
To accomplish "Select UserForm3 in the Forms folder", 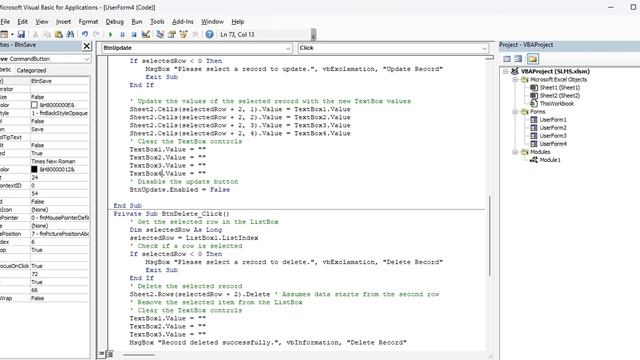I will point(553,136).
